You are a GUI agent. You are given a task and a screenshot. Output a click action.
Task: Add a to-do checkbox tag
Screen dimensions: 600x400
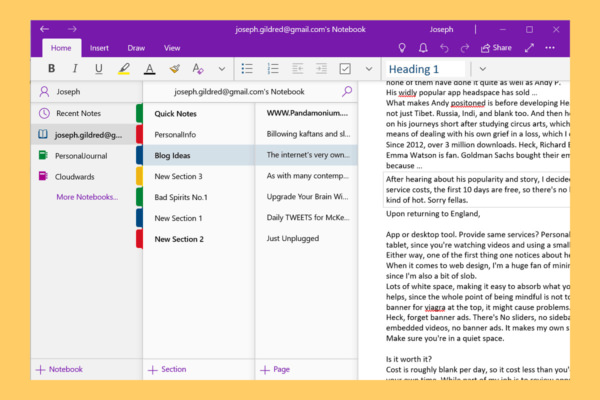pos(345,69)
